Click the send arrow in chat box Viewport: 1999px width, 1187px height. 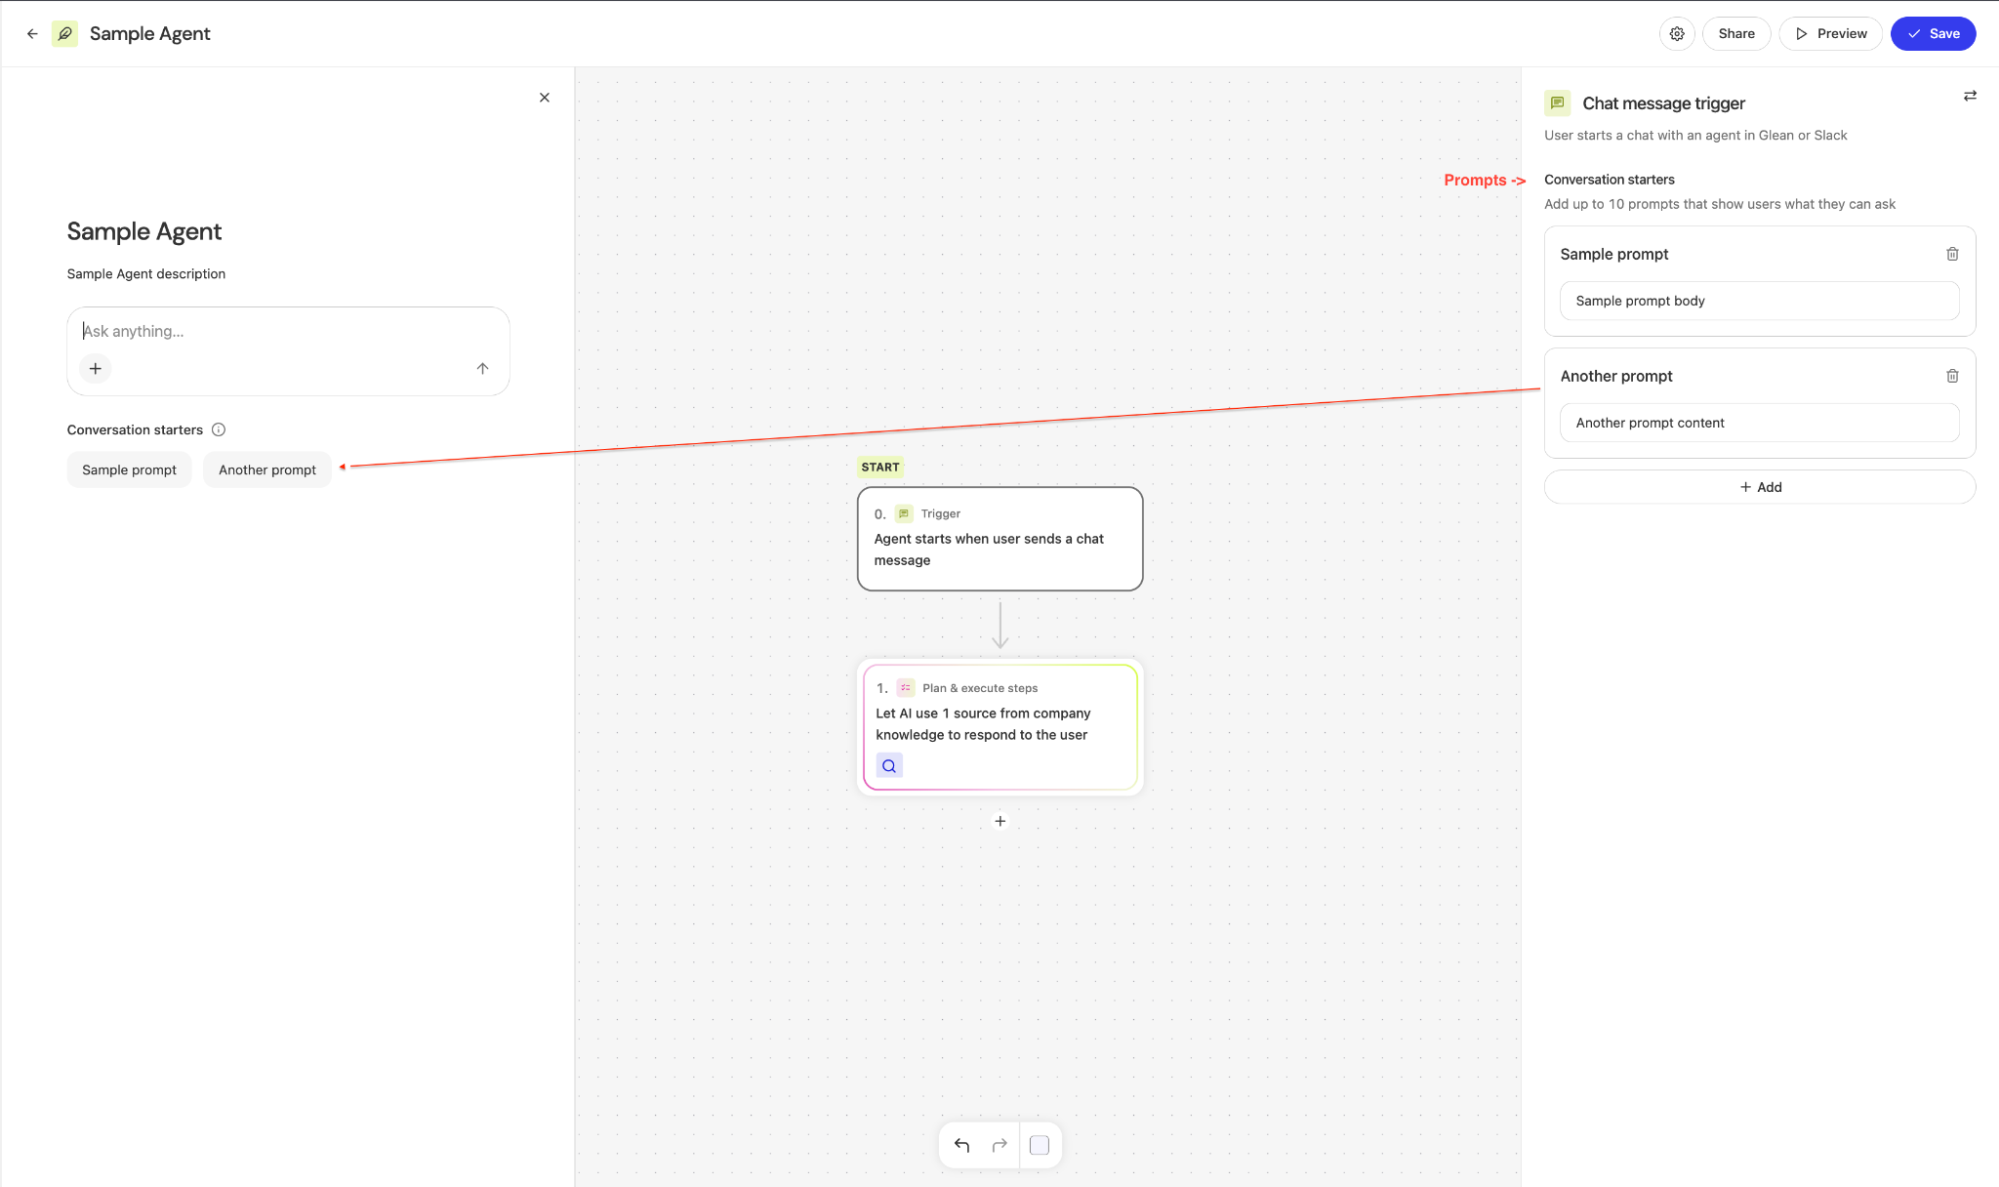tap(482, 369)
